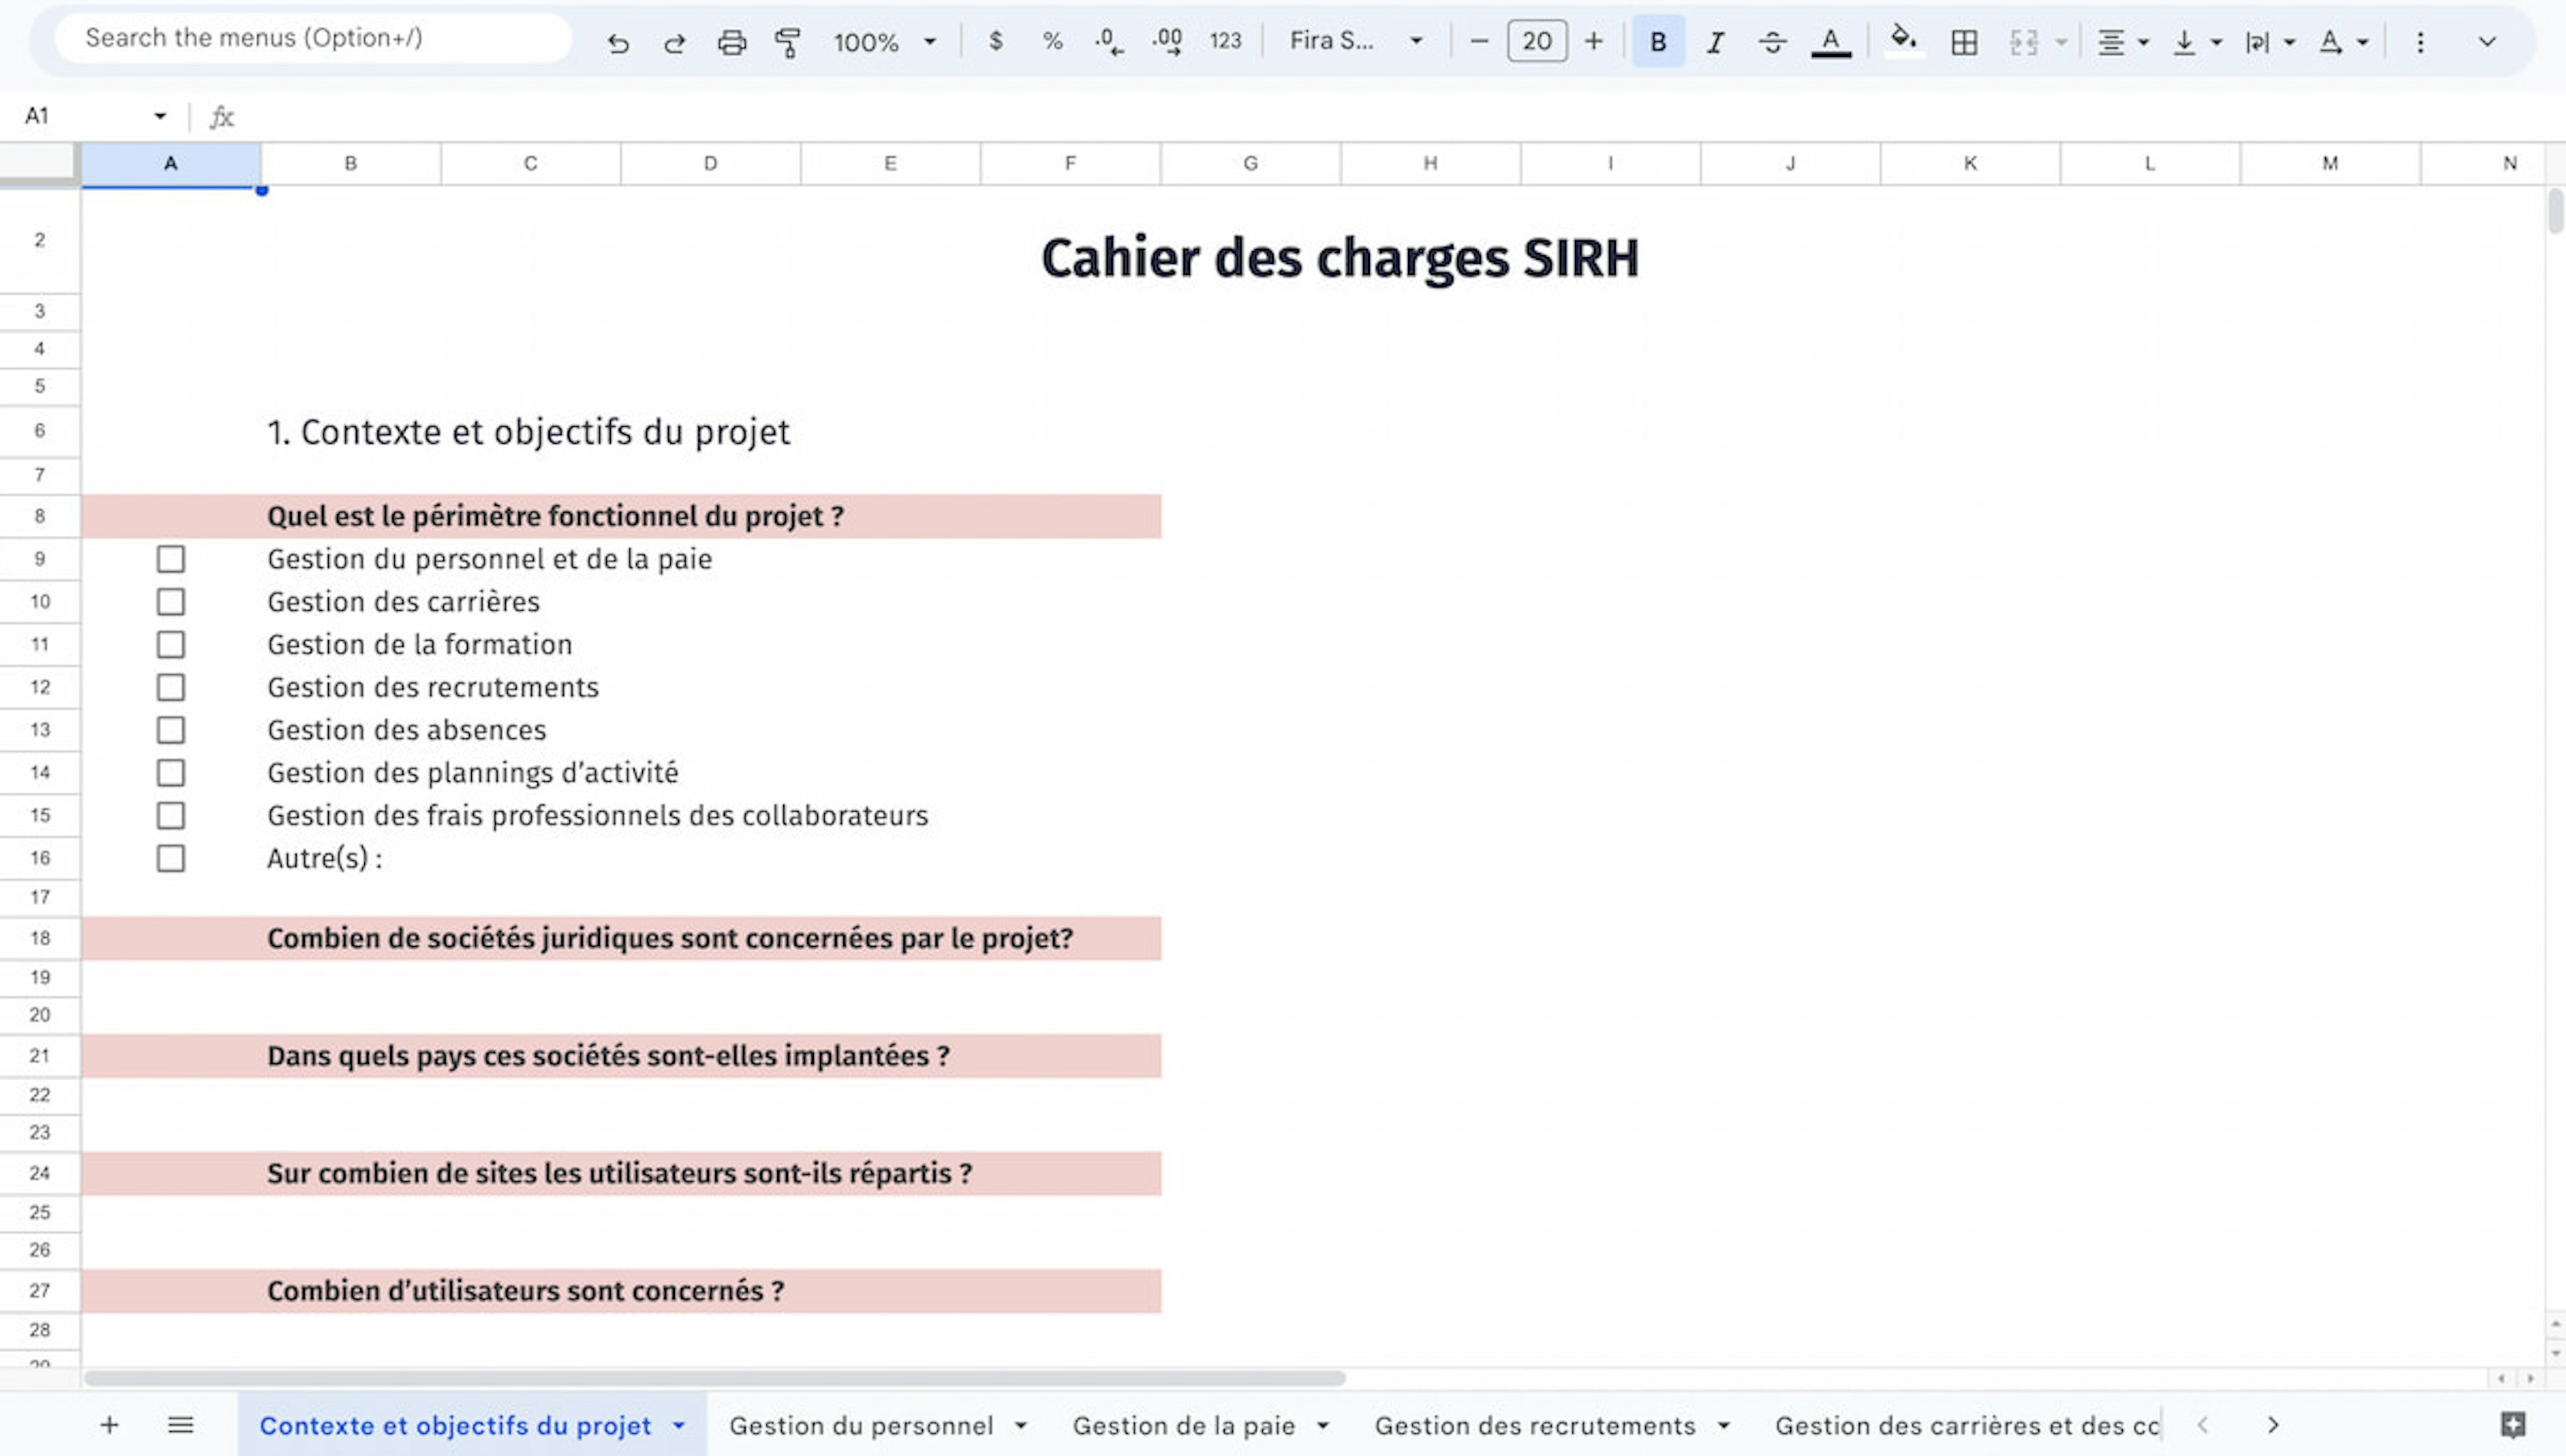Open the merge cells dropdown arrow
Image resolution: width=2566 pixels, height=1456 pixels.
(x=2062, y=42)
